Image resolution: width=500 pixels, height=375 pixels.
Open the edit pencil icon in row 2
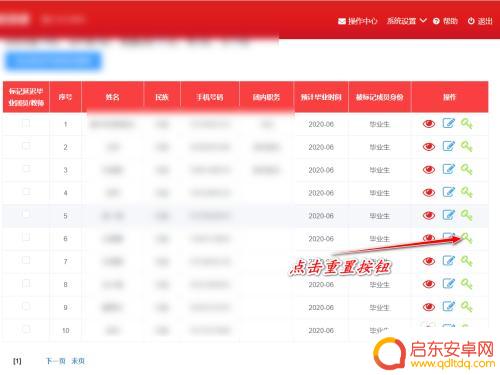[x=449, y=146]
